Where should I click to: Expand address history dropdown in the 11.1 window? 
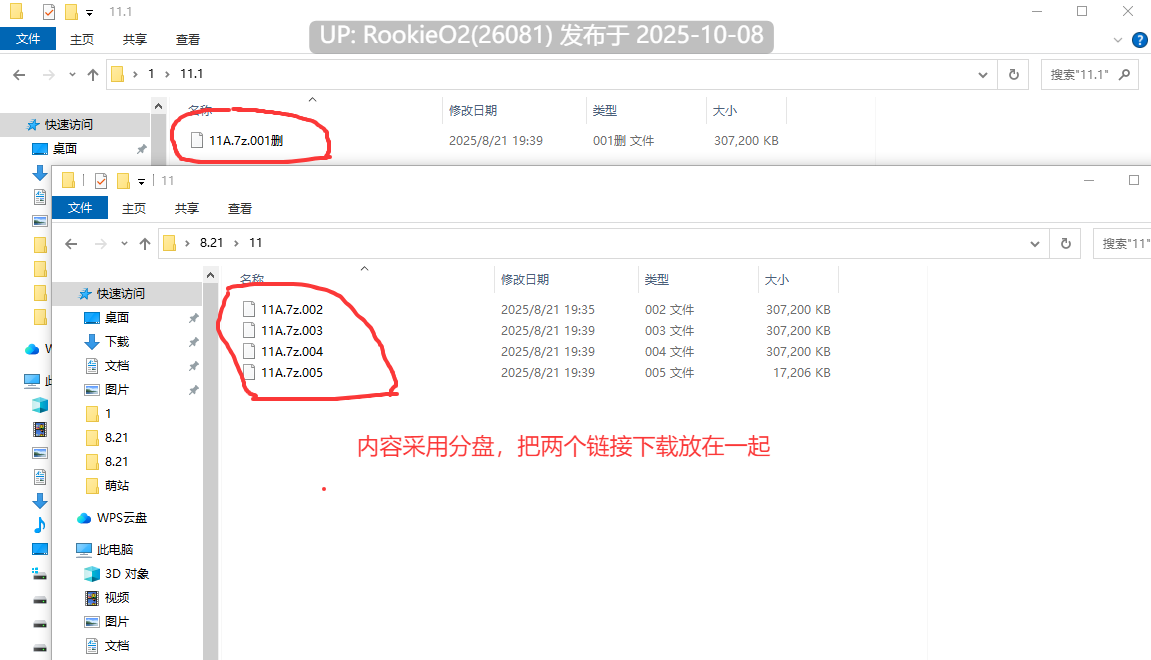983,75
